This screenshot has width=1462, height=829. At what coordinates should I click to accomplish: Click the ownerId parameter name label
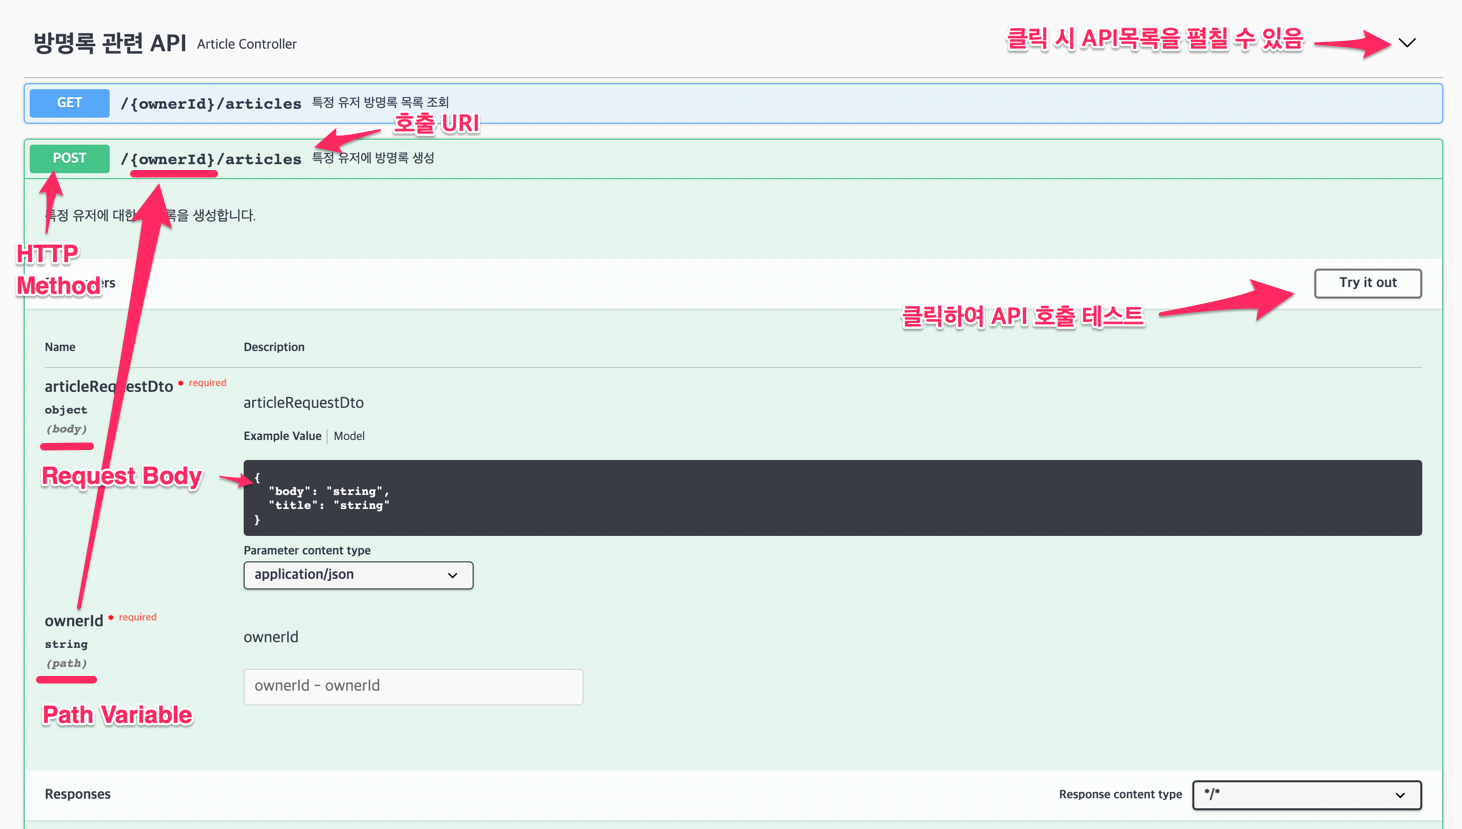point(74,621)
